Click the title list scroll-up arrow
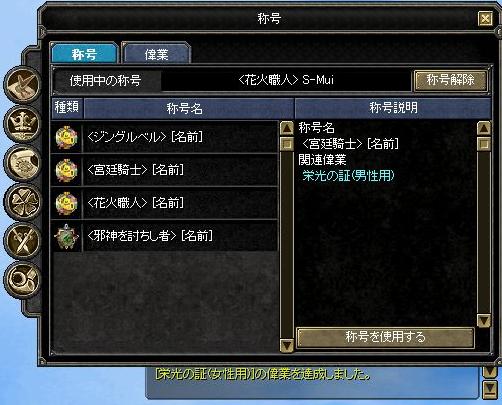Viewport: 502px width, 405px height. [287, 128]
